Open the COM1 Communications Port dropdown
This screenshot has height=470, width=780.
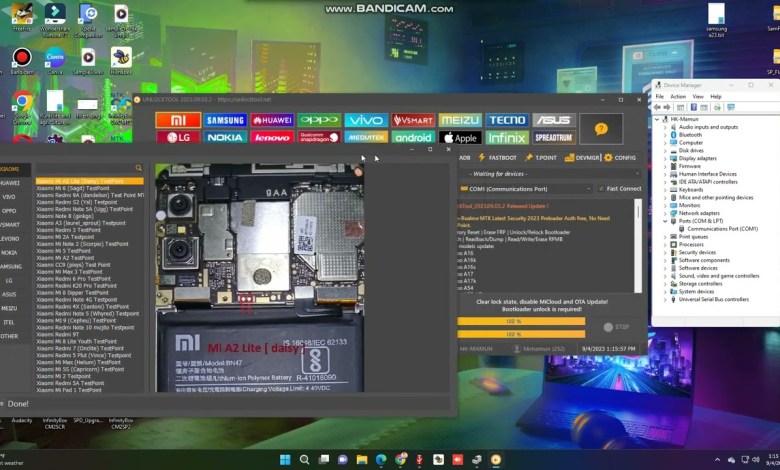pos(525,189)
